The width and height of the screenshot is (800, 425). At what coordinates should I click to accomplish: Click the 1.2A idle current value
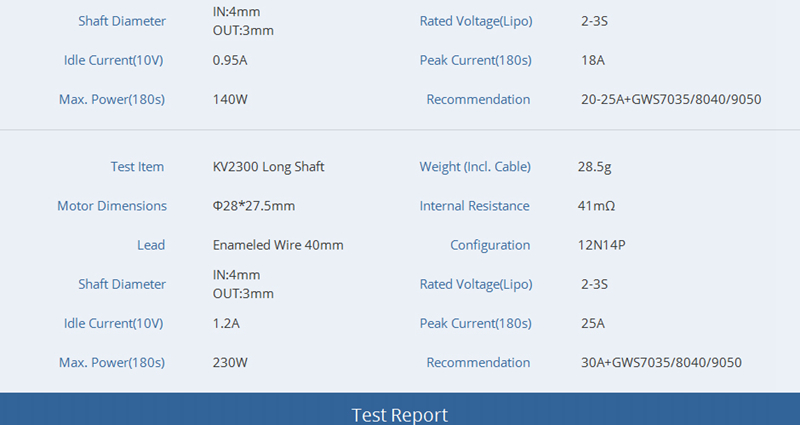226,324
